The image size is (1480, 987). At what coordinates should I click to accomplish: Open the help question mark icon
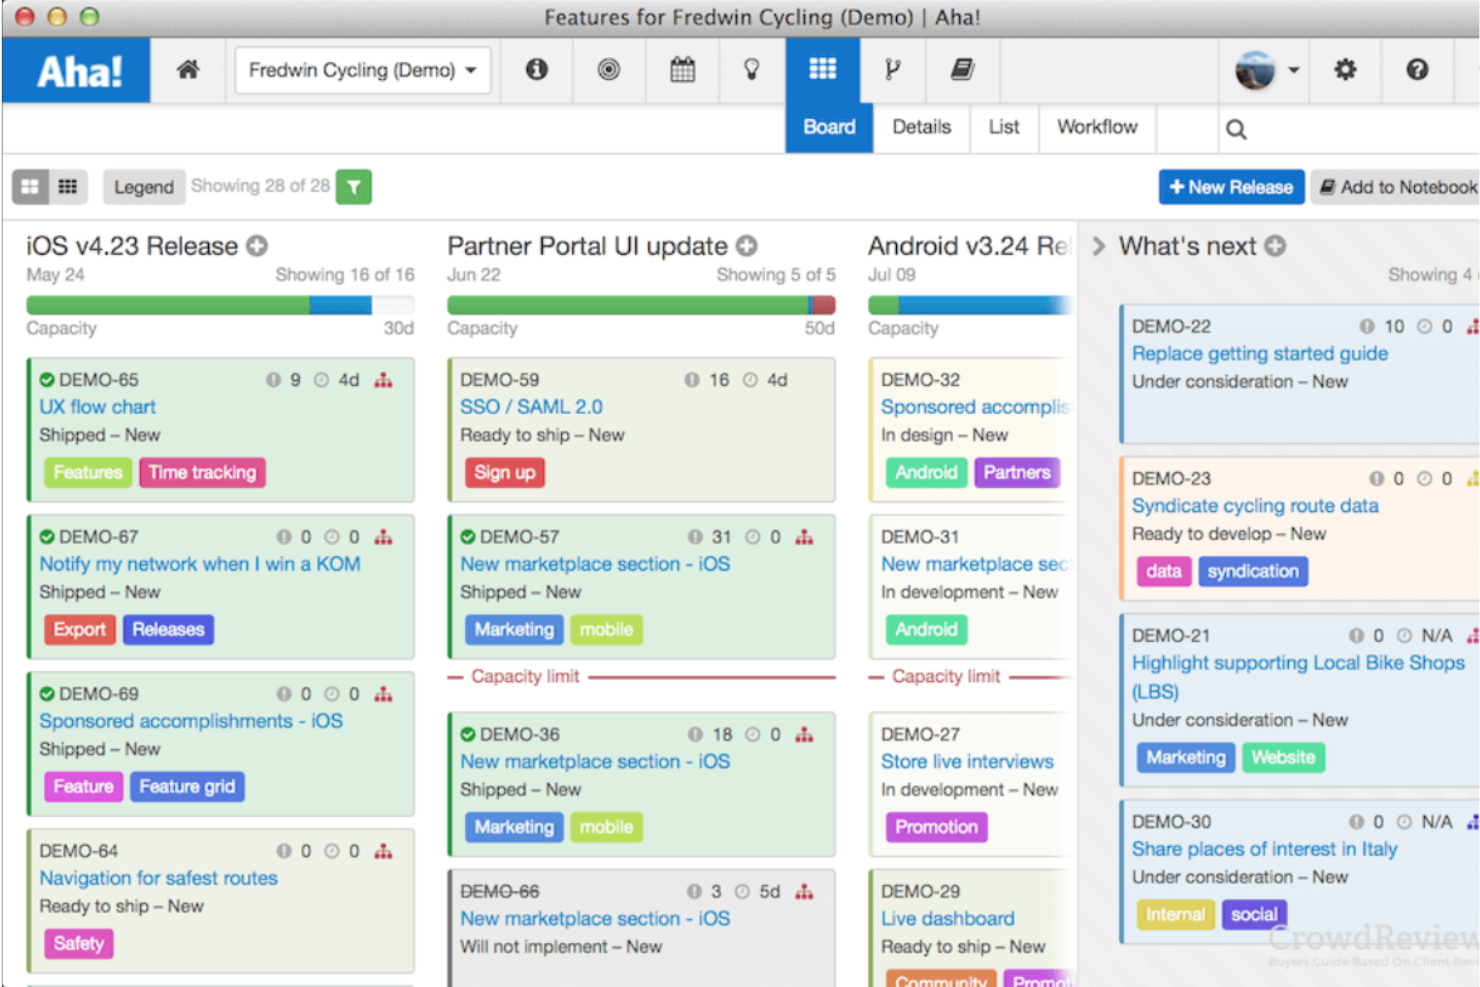click(x=1417, y=69)
